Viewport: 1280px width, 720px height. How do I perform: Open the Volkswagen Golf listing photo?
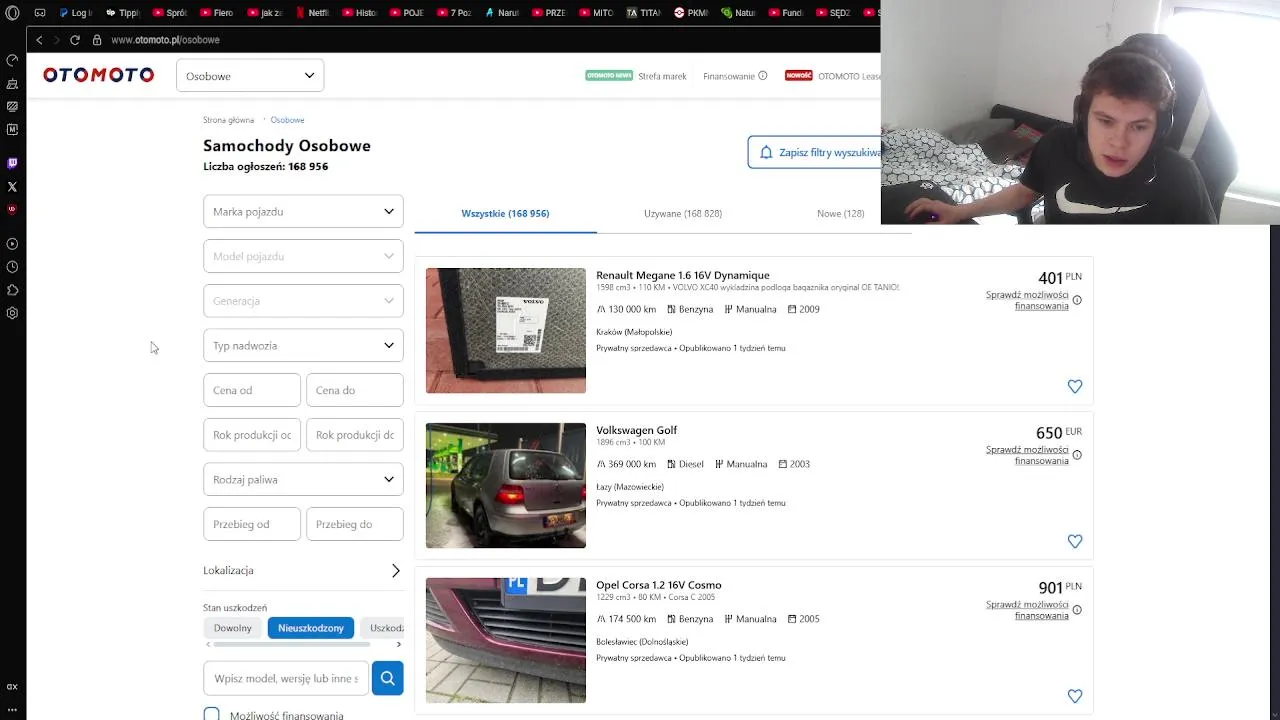point(506,485)
